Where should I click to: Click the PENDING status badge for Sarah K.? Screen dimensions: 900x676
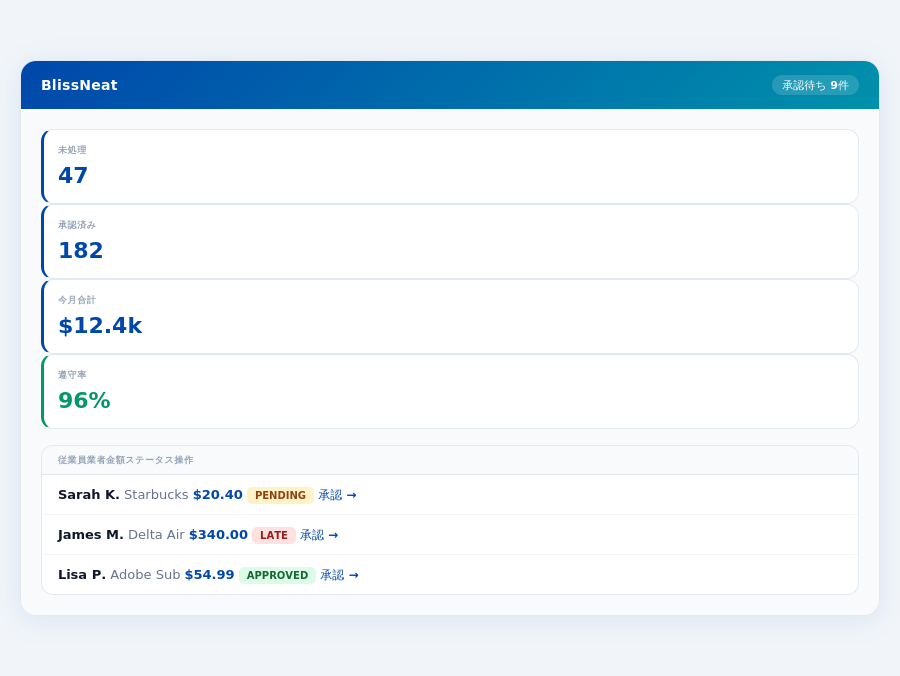coord(279,495)
